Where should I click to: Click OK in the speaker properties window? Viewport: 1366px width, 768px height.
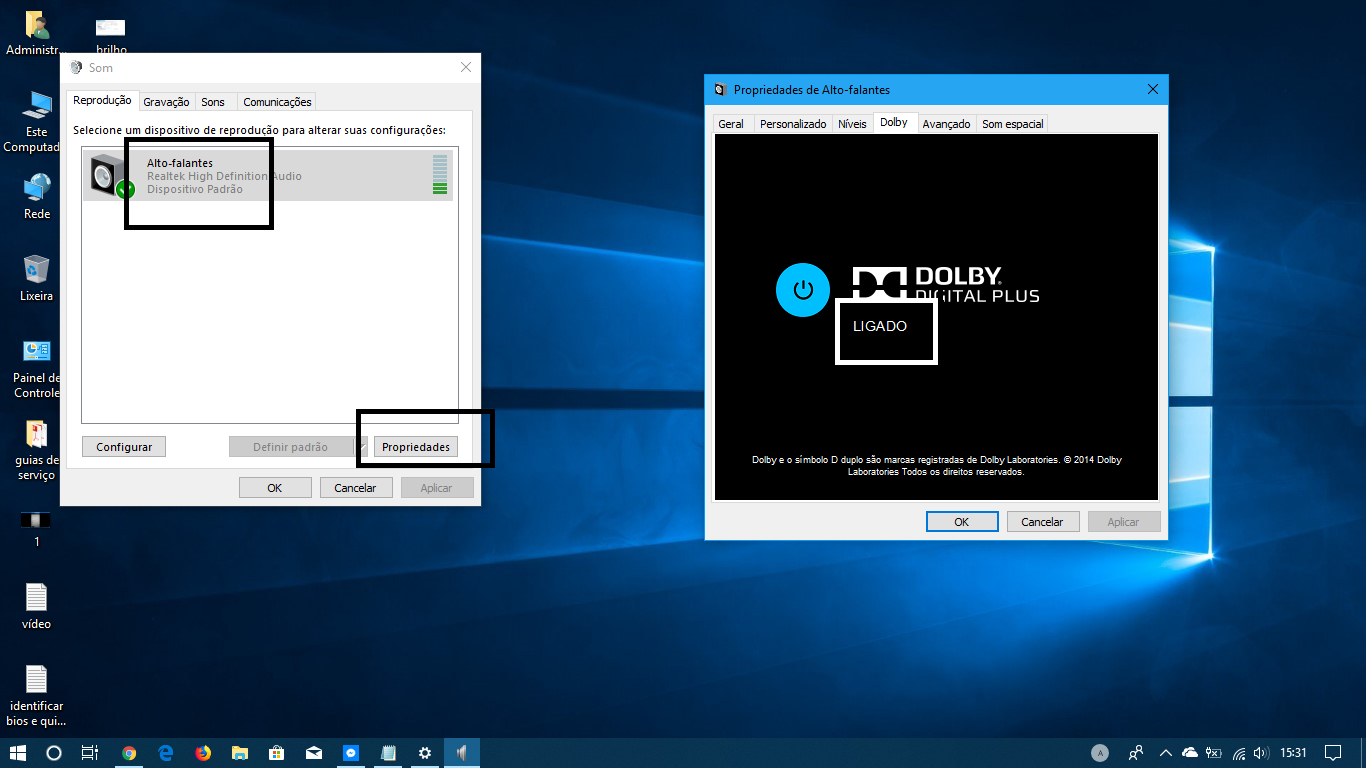(962, 521)
